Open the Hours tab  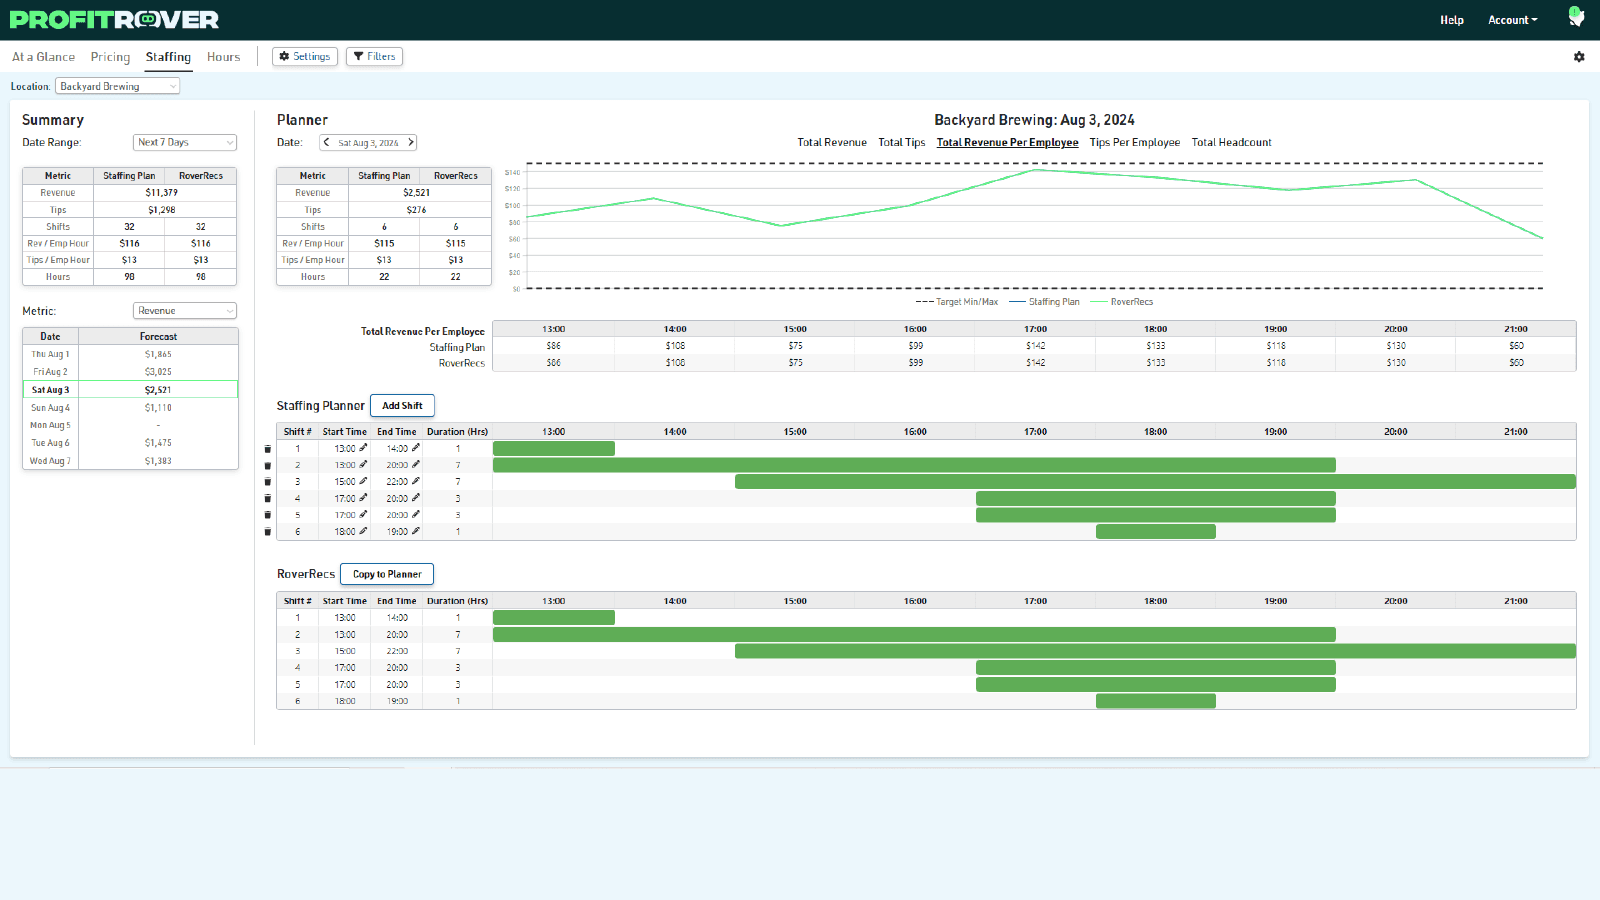click(x=223, y=57)
